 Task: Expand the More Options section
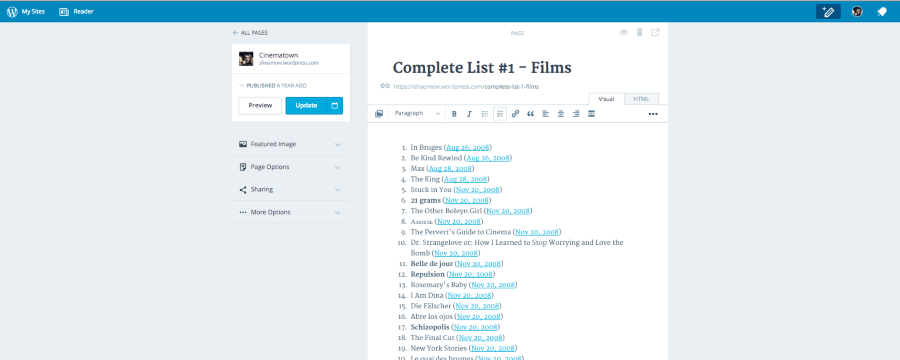click(x=290, y=212)
